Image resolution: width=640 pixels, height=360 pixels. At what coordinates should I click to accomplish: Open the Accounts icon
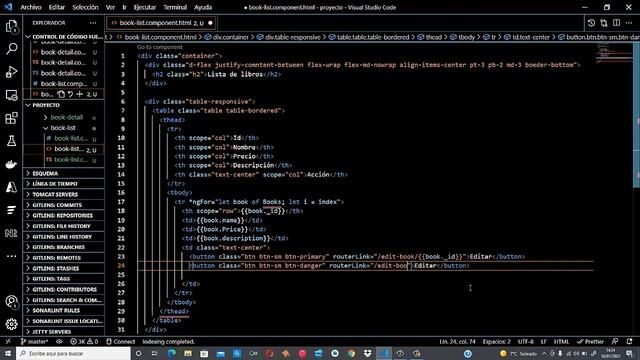pyautogui.click(x=11, y=302)
